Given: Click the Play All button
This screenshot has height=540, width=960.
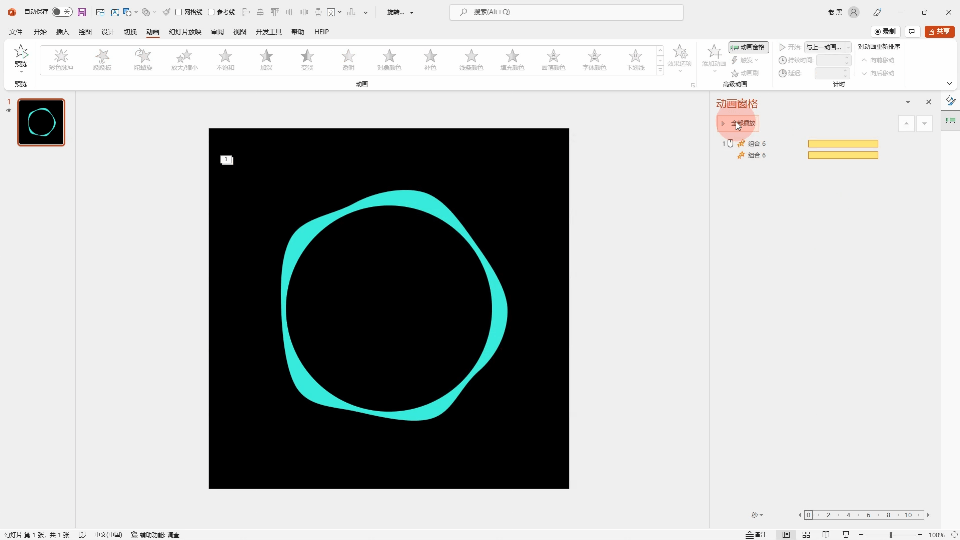Looking at the screenshot, I should (738, 123).
